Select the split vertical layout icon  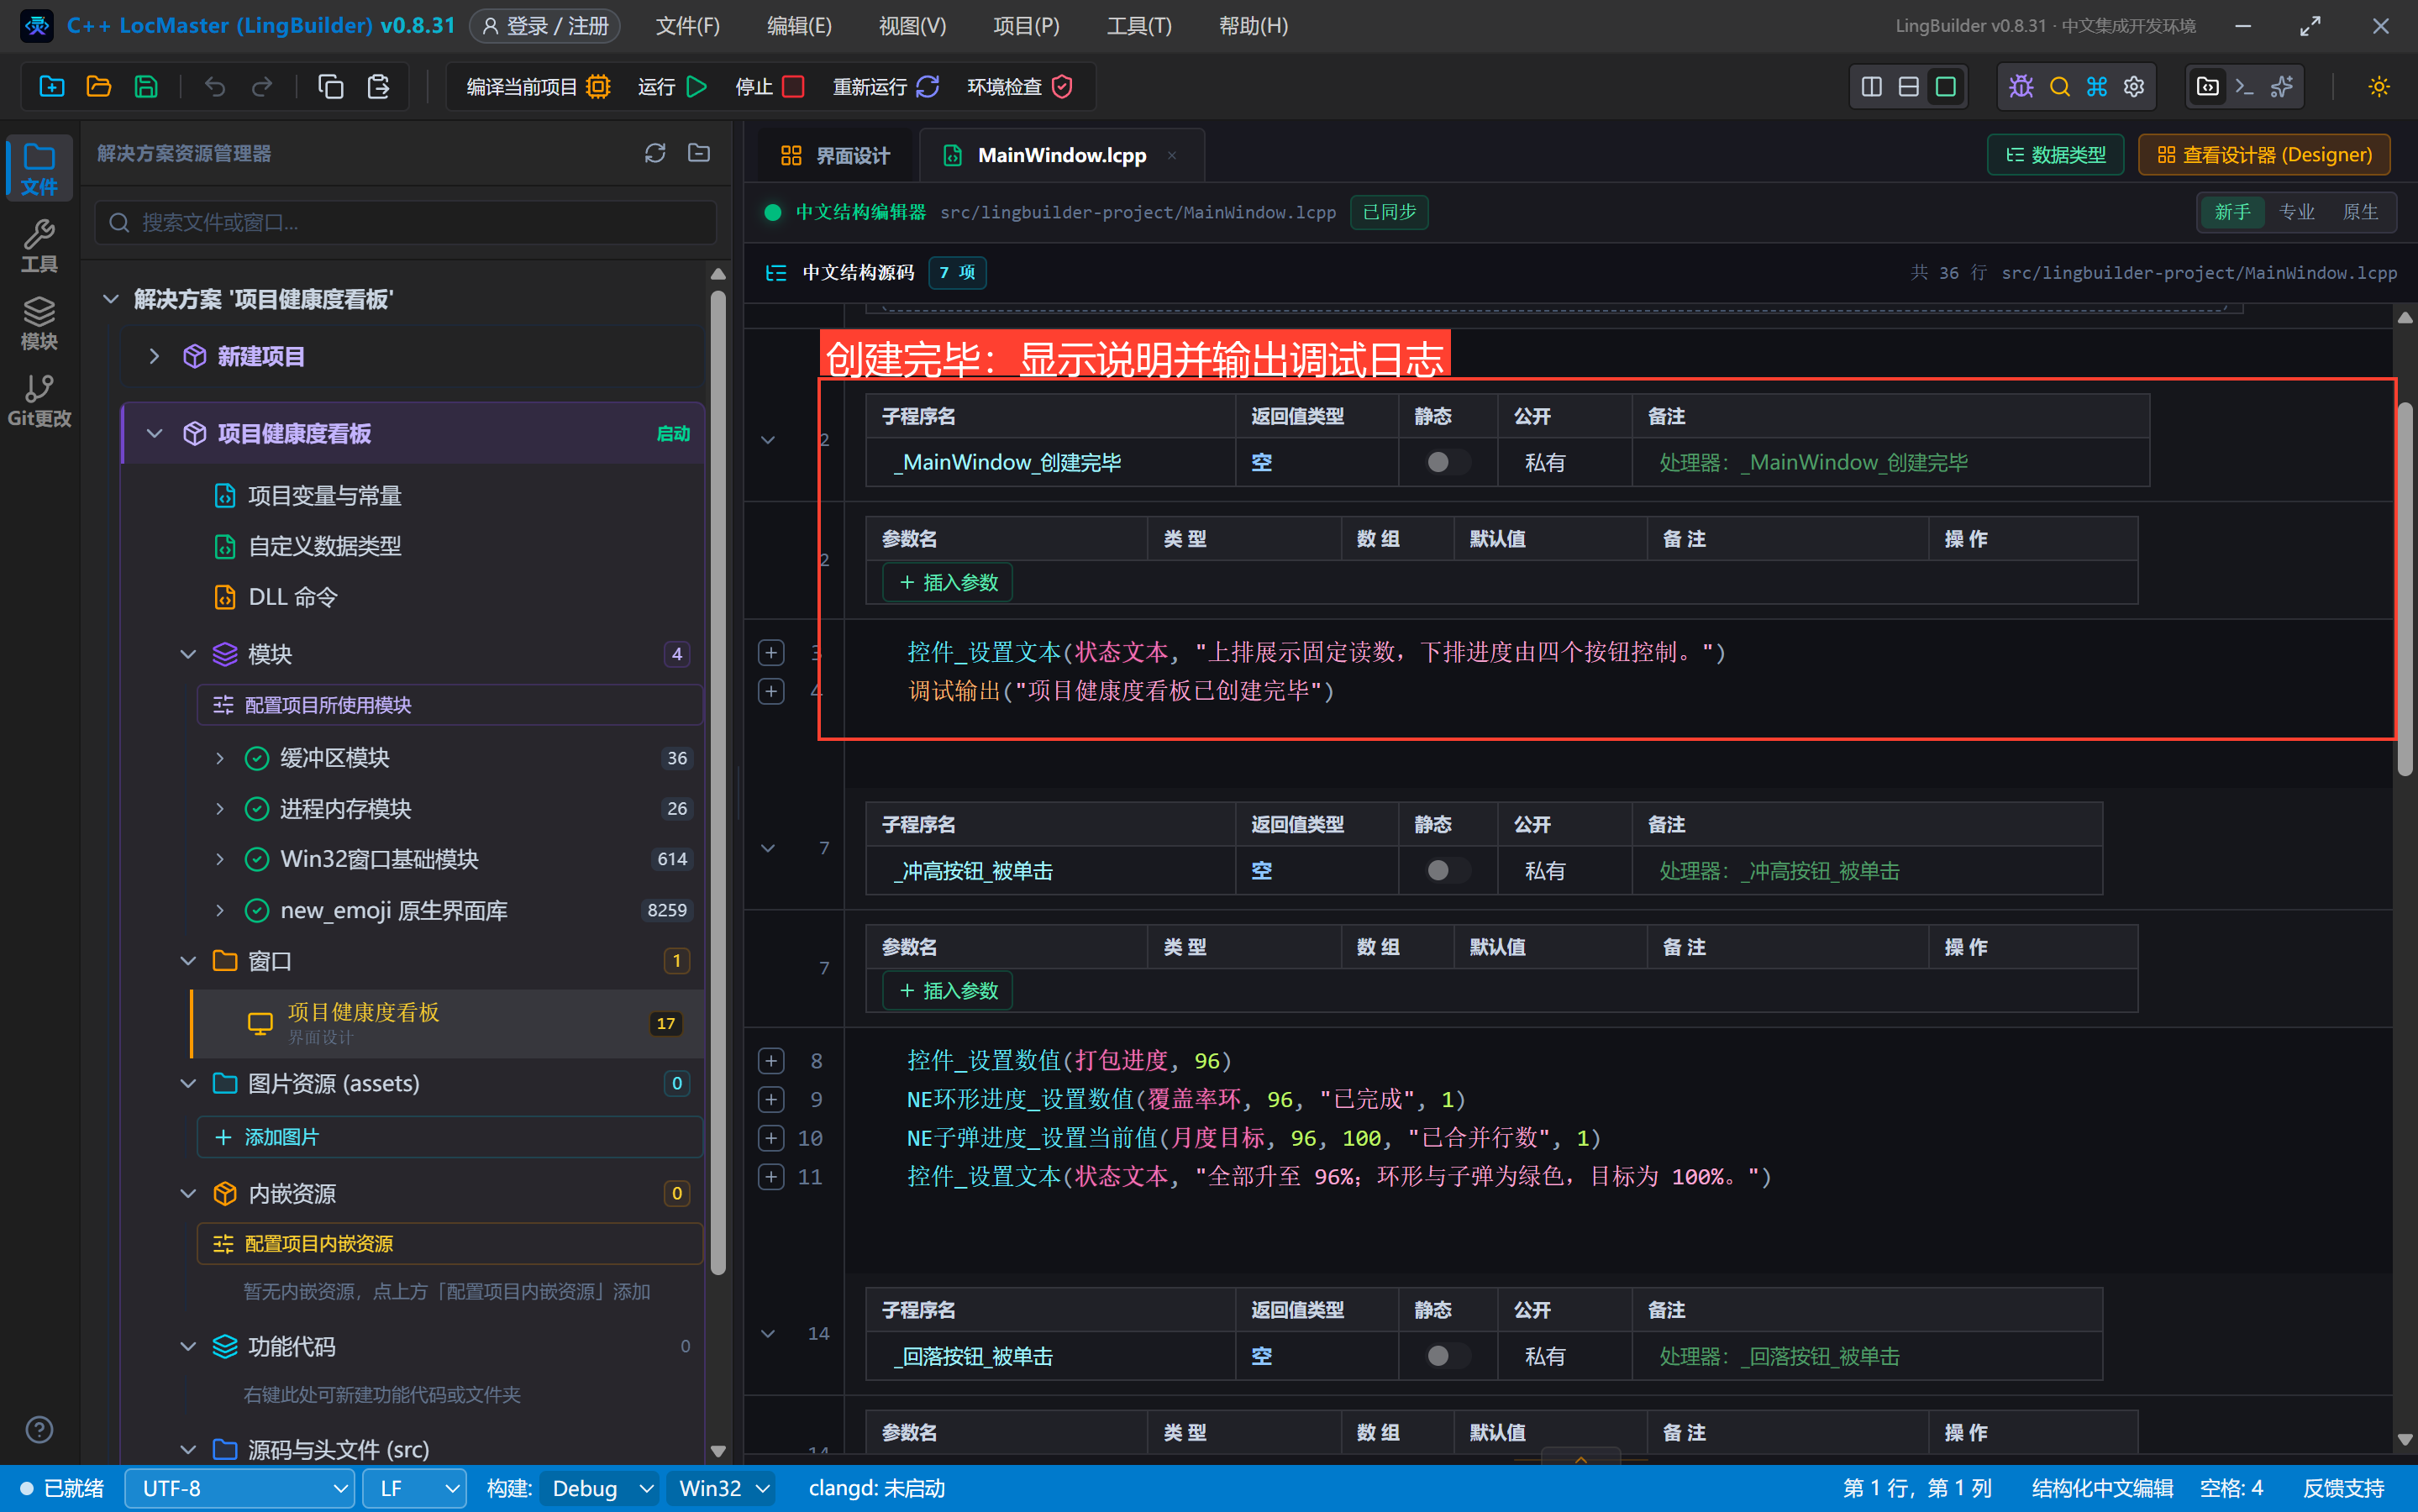tap(1871, 87)
